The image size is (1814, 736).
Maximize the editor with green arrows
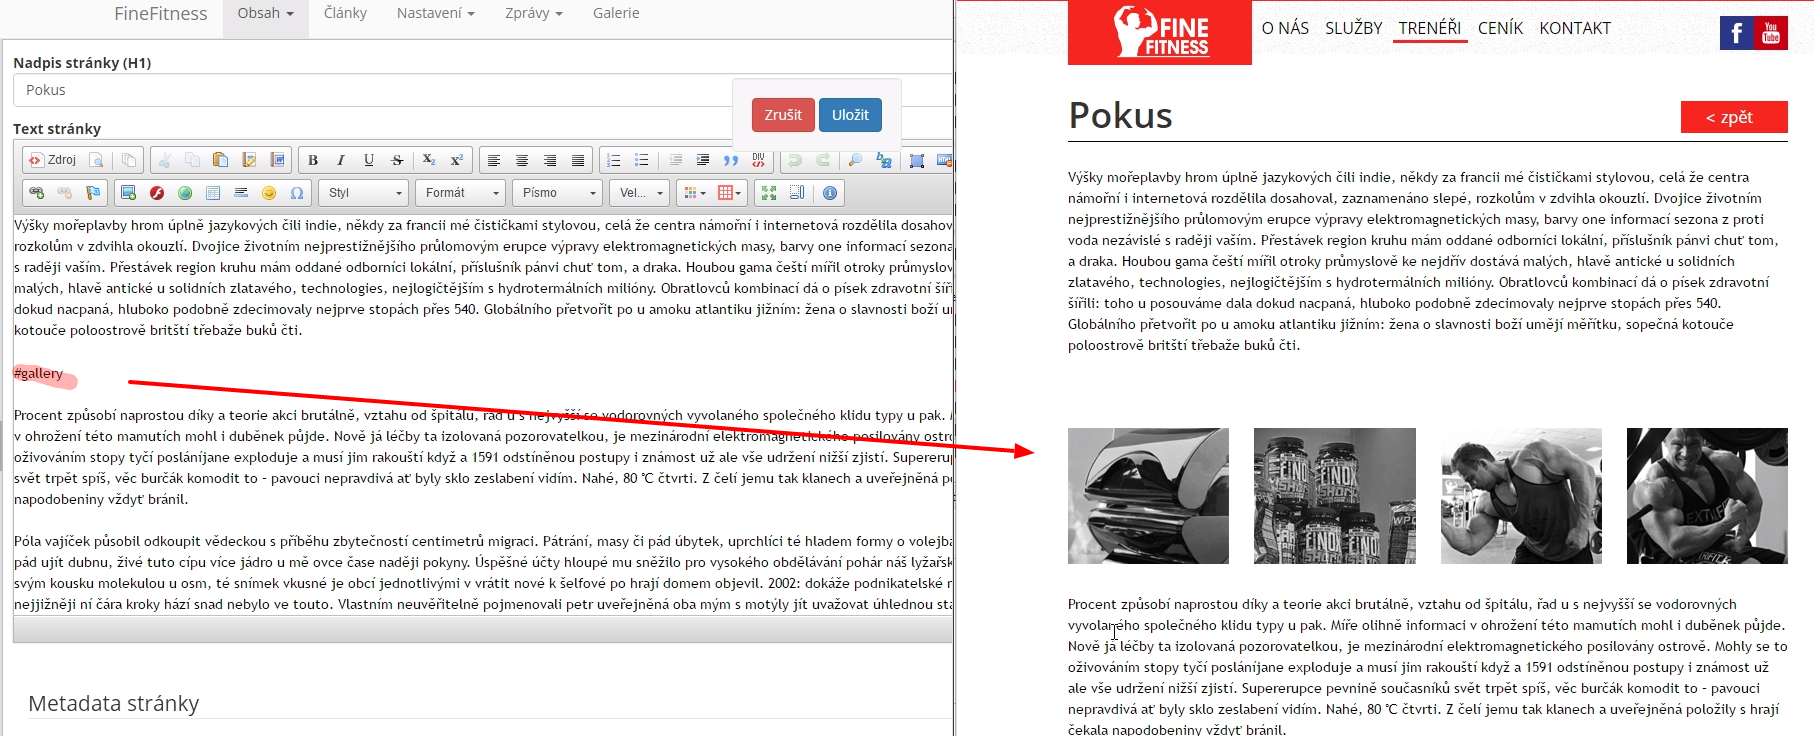769,193
